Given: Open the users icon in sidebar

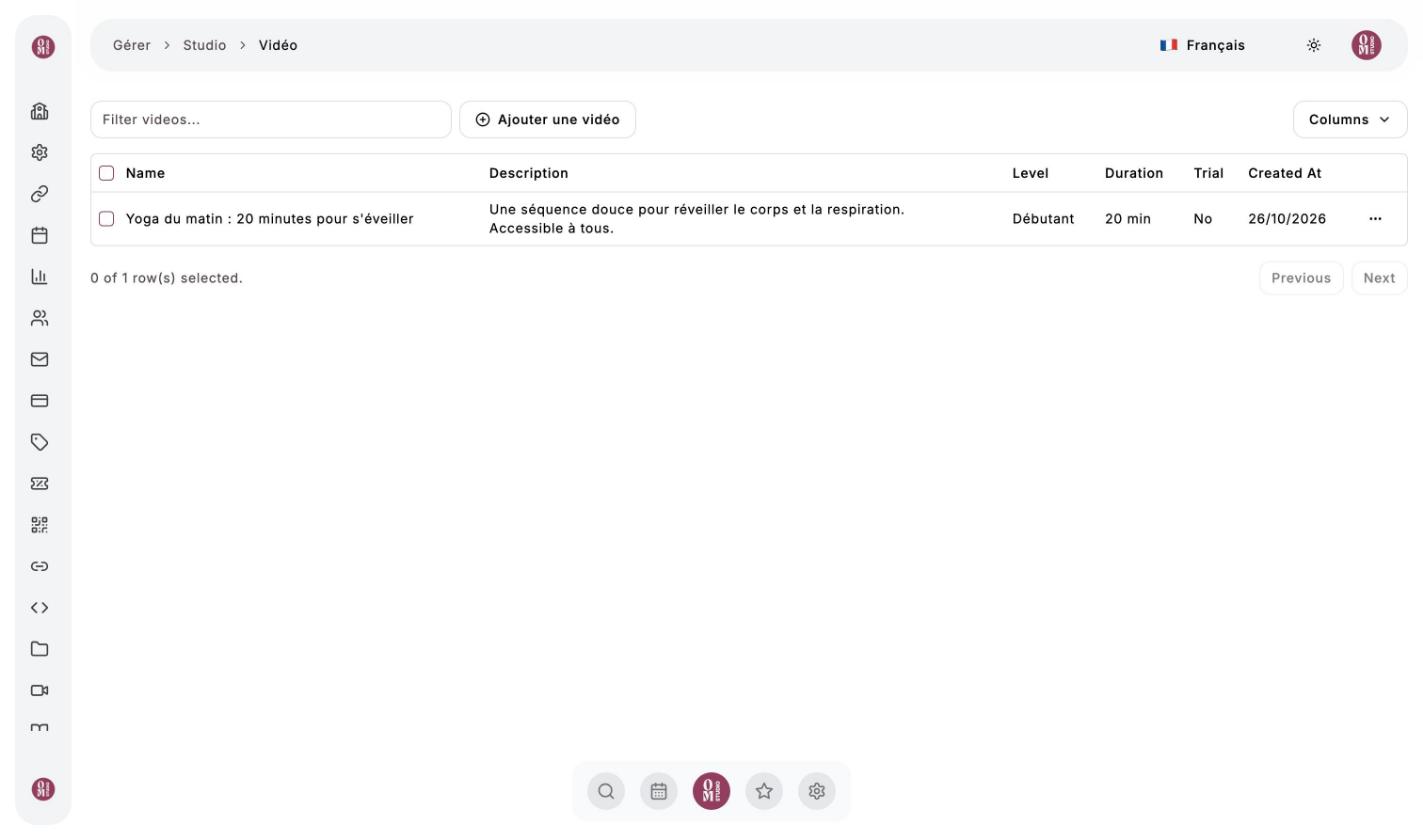Looking at the screenshot, I should [40, 318].
